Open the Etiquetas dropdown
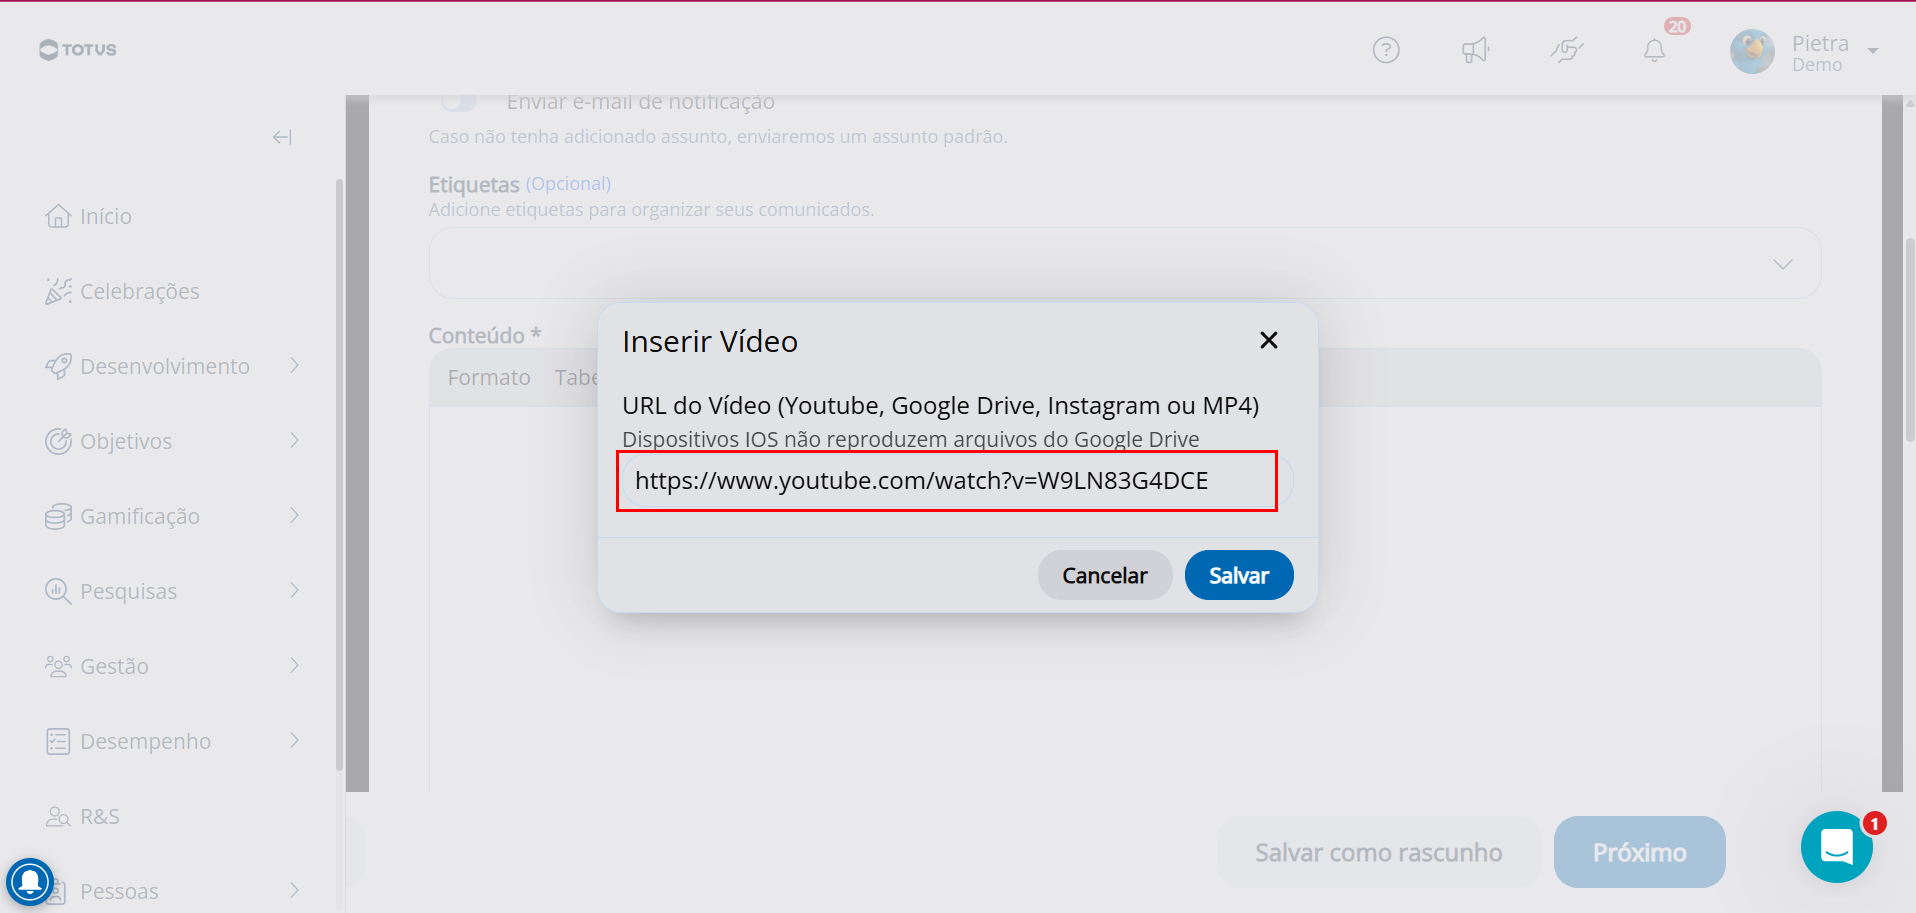Viewport: 1916px width, 913px height. (1125, 263)
